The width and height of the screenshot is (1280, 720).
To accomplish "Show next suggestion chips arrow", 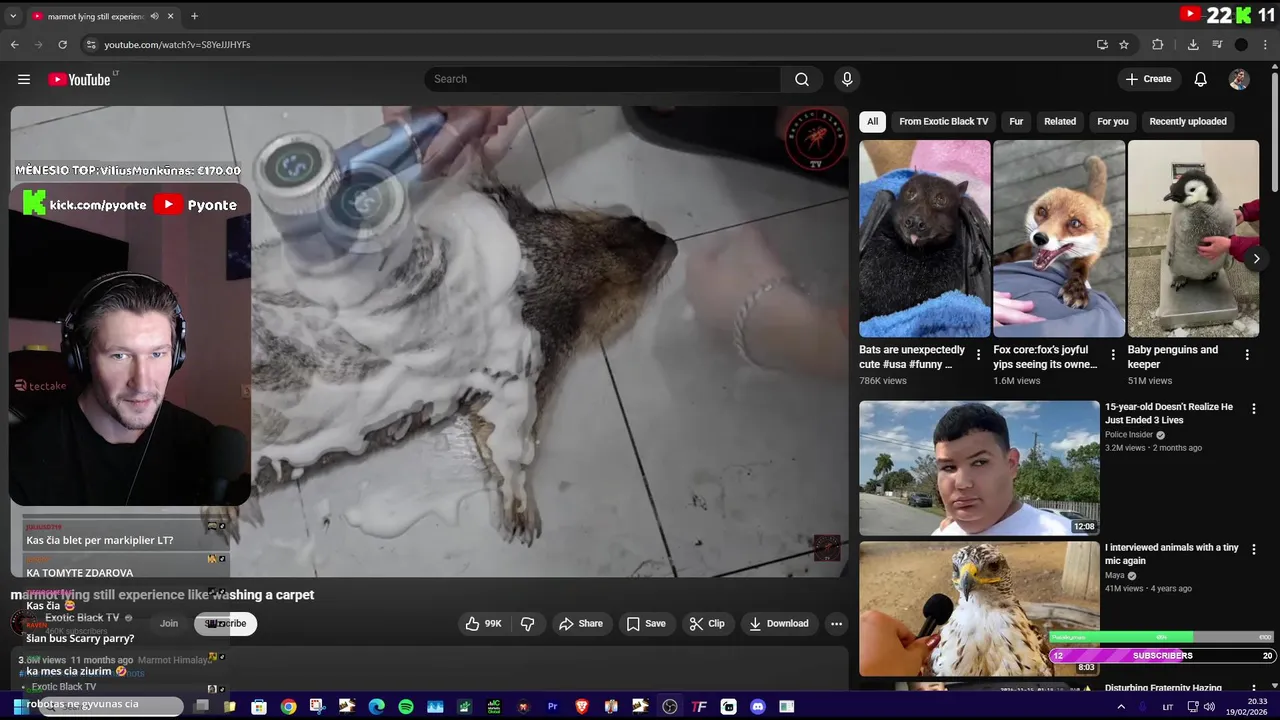I will (x=1256, y=259).
